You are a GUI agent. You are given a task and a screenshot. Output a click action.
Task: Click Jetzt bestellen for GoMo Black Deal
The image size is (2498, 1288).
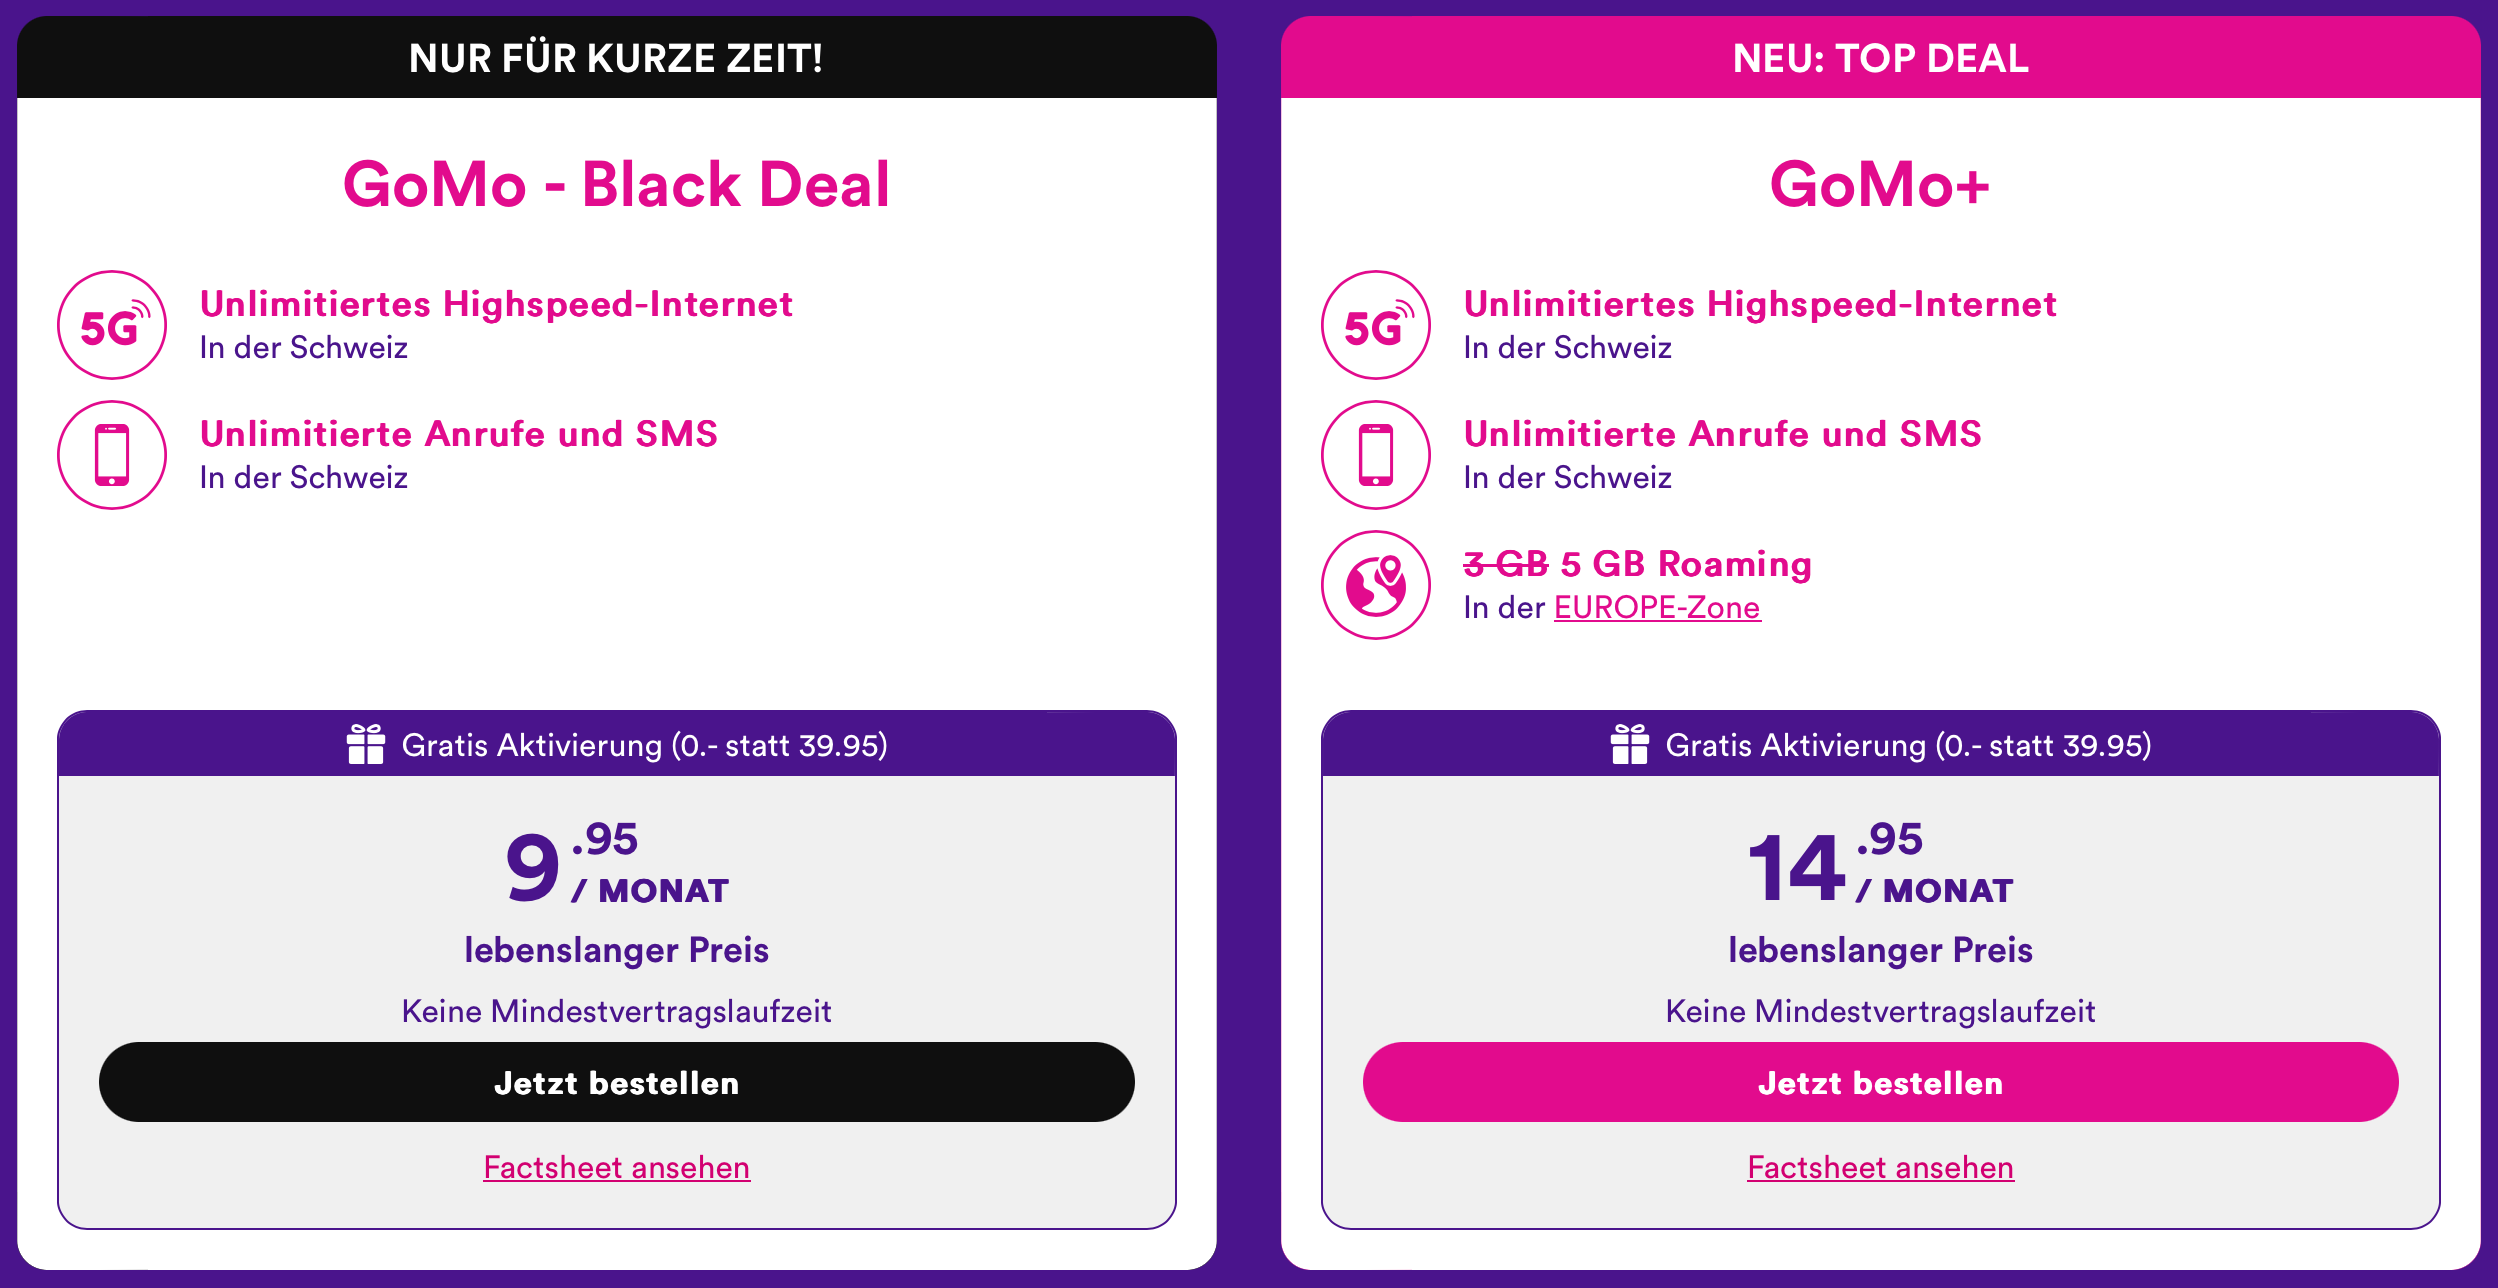[616, 1082]
